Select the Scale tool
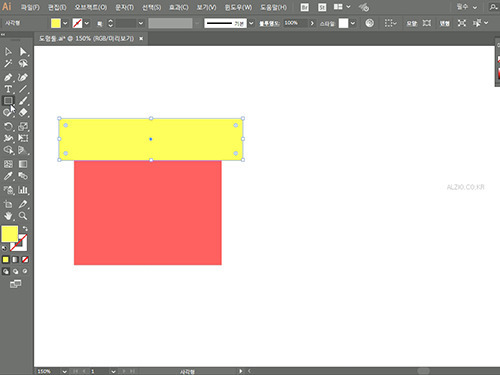This screenshot has height=375, width=500. 23,126
